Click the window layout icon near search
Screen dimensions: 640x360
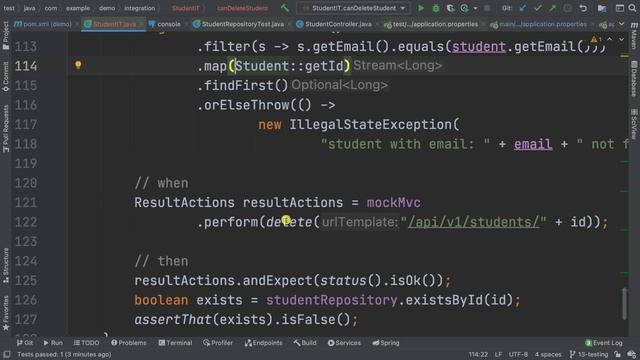coord(620,8)
